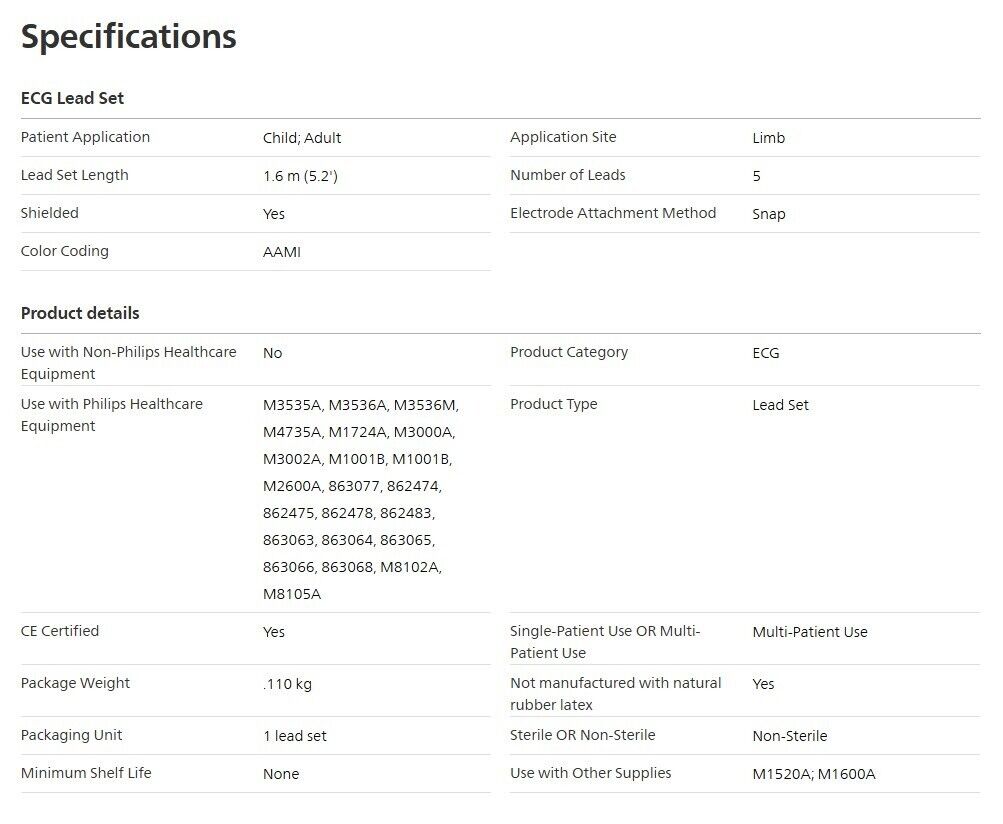
Task: Click the CE Certified label
Action: point(59,631)
